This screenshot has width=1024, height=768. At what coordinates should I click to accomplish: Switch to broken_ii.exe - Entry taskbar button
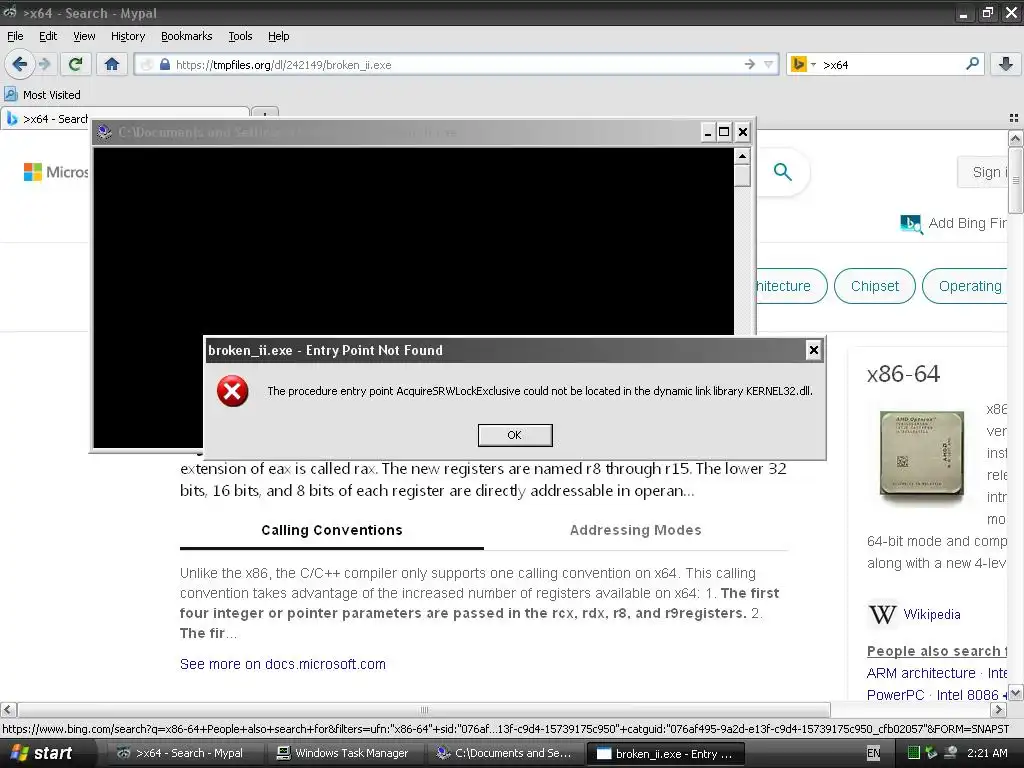665,754
